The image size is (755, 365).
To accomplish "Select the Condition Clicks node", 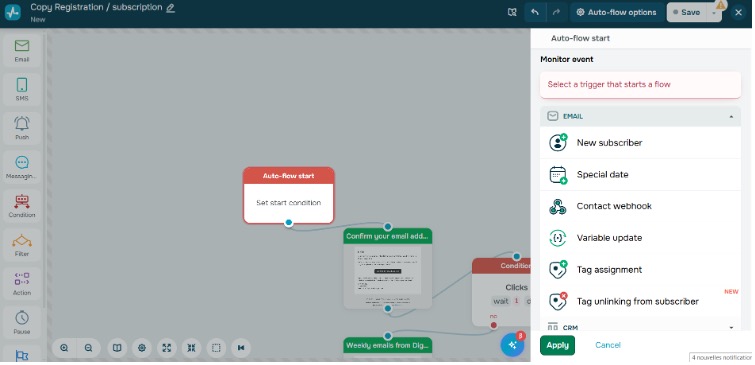I will click(502, 292).
